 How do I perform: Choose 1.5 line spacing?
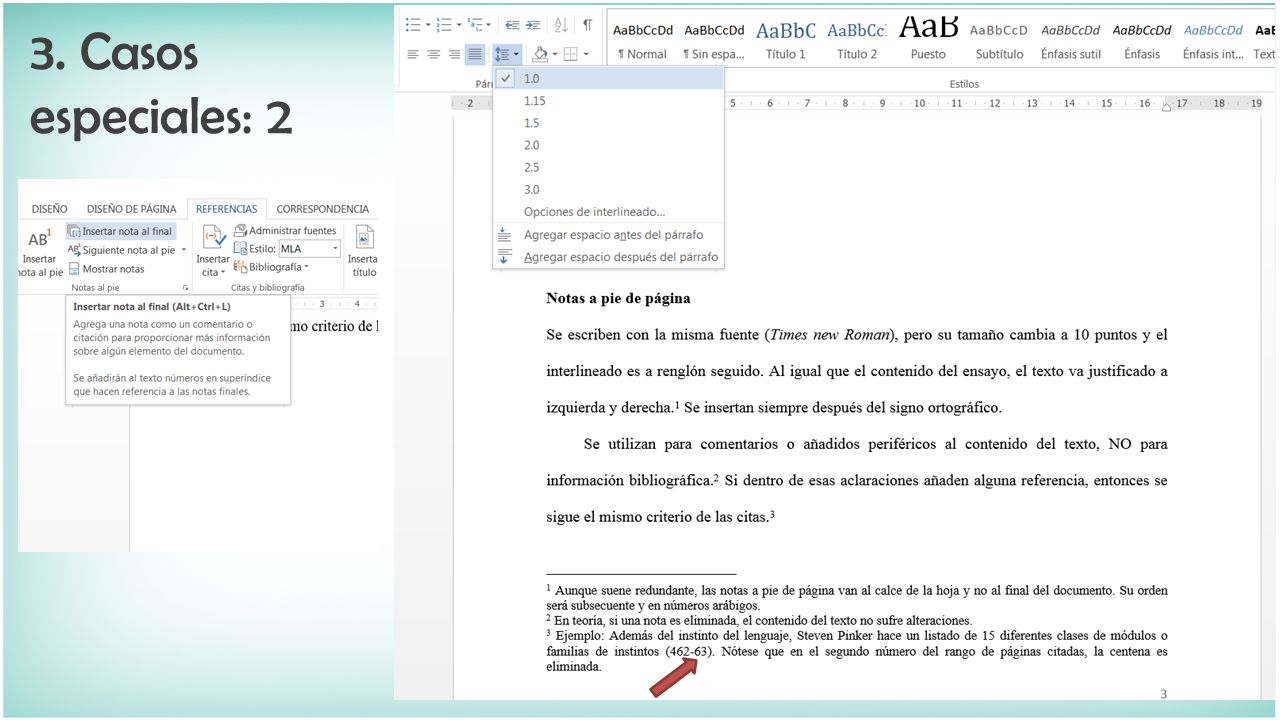click(x=607, y=123)
